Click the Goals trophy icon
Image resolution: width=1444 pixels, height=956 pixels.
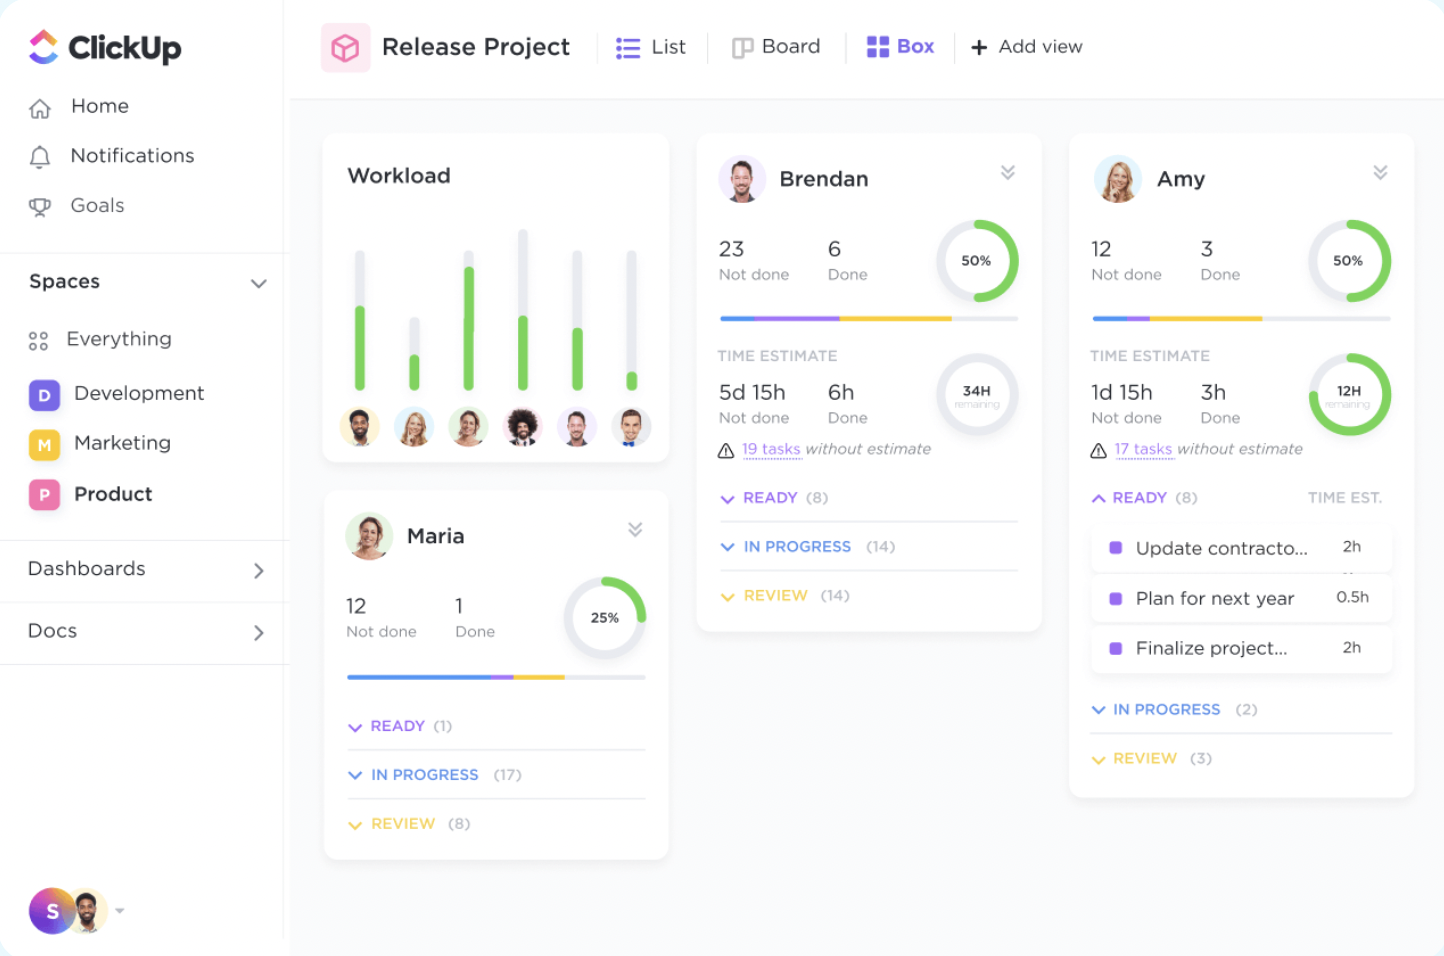[x=40, y=207]
